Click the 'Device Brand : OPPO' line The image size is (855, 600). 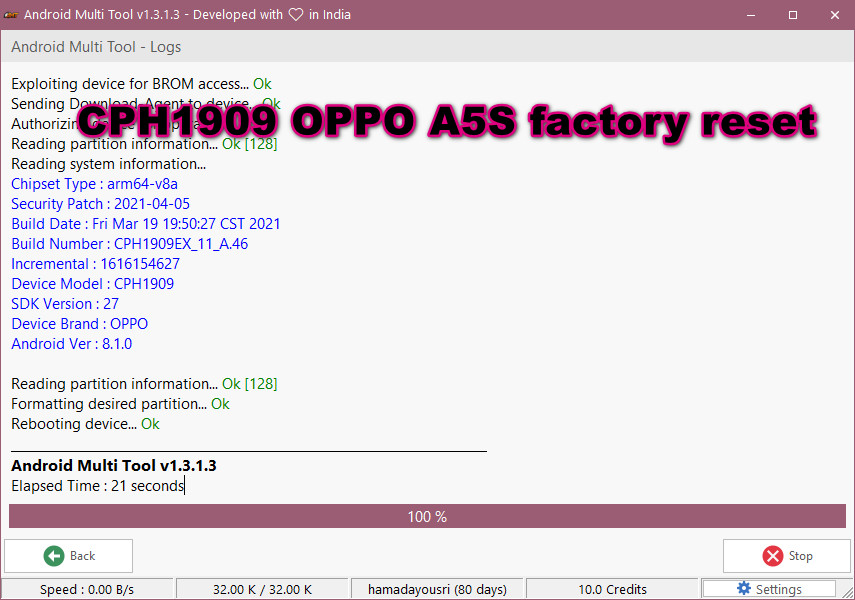(80, 324)
